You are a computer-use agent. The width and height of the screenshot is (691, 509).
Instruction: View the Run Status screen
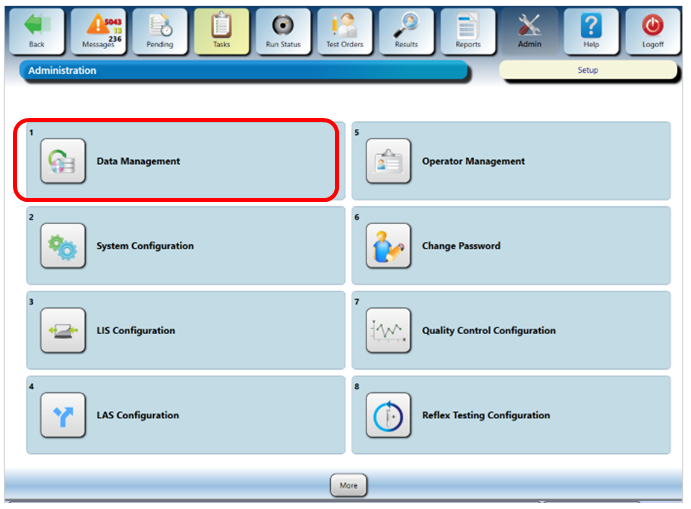tap(283, 30)
